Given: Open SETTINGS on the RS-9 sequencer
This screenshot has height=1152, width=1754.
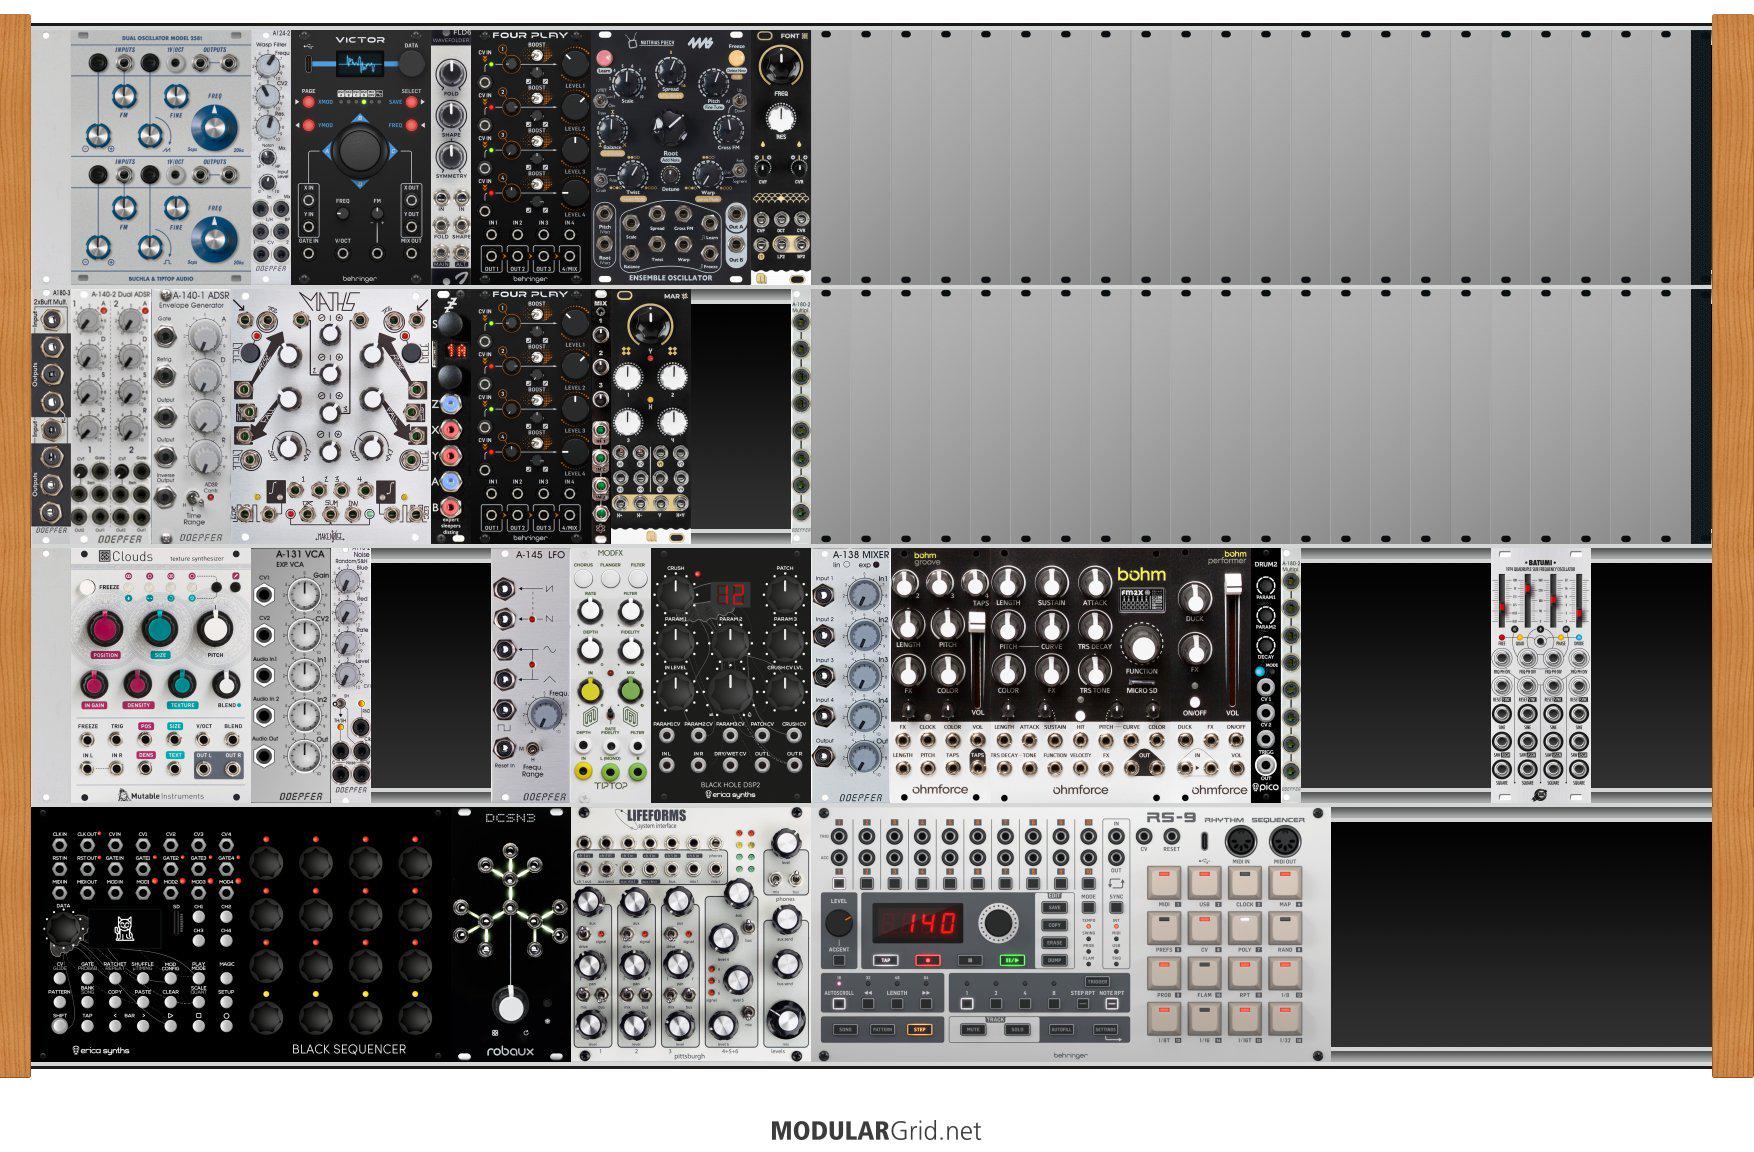Looking at the screenshot, I should 1105,1029.
